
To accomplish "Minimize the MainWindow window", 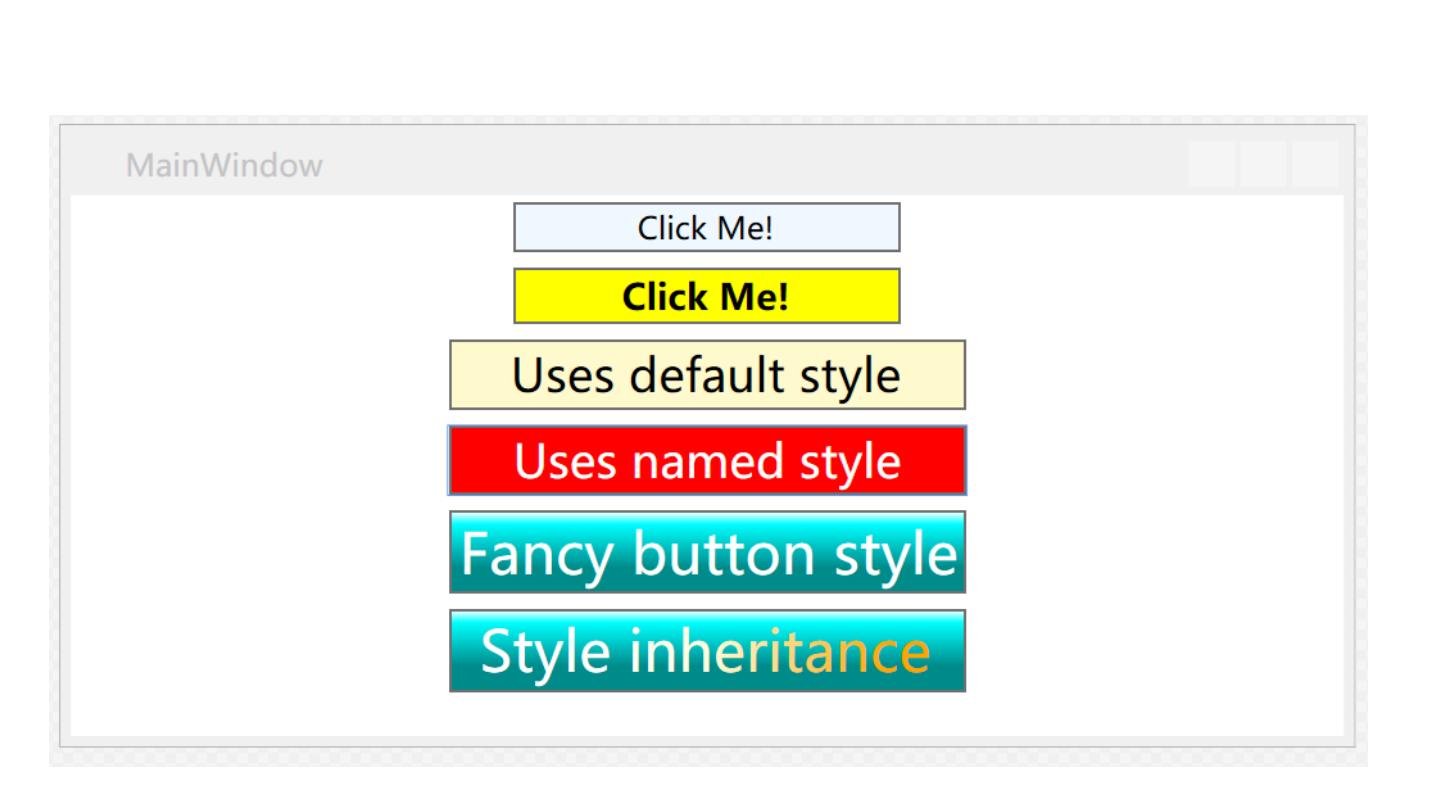I will [x=1212, y=165].
